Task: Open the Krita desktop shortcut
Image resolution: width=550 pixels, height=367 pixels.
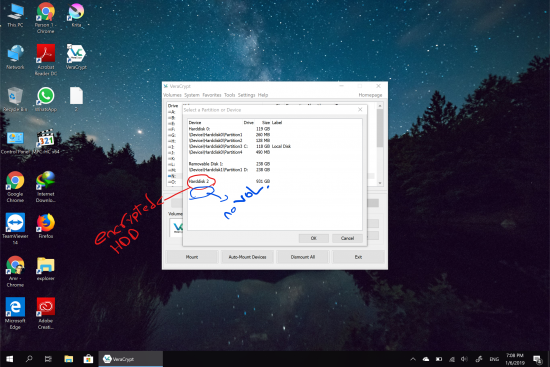Action: pos(76,15)
